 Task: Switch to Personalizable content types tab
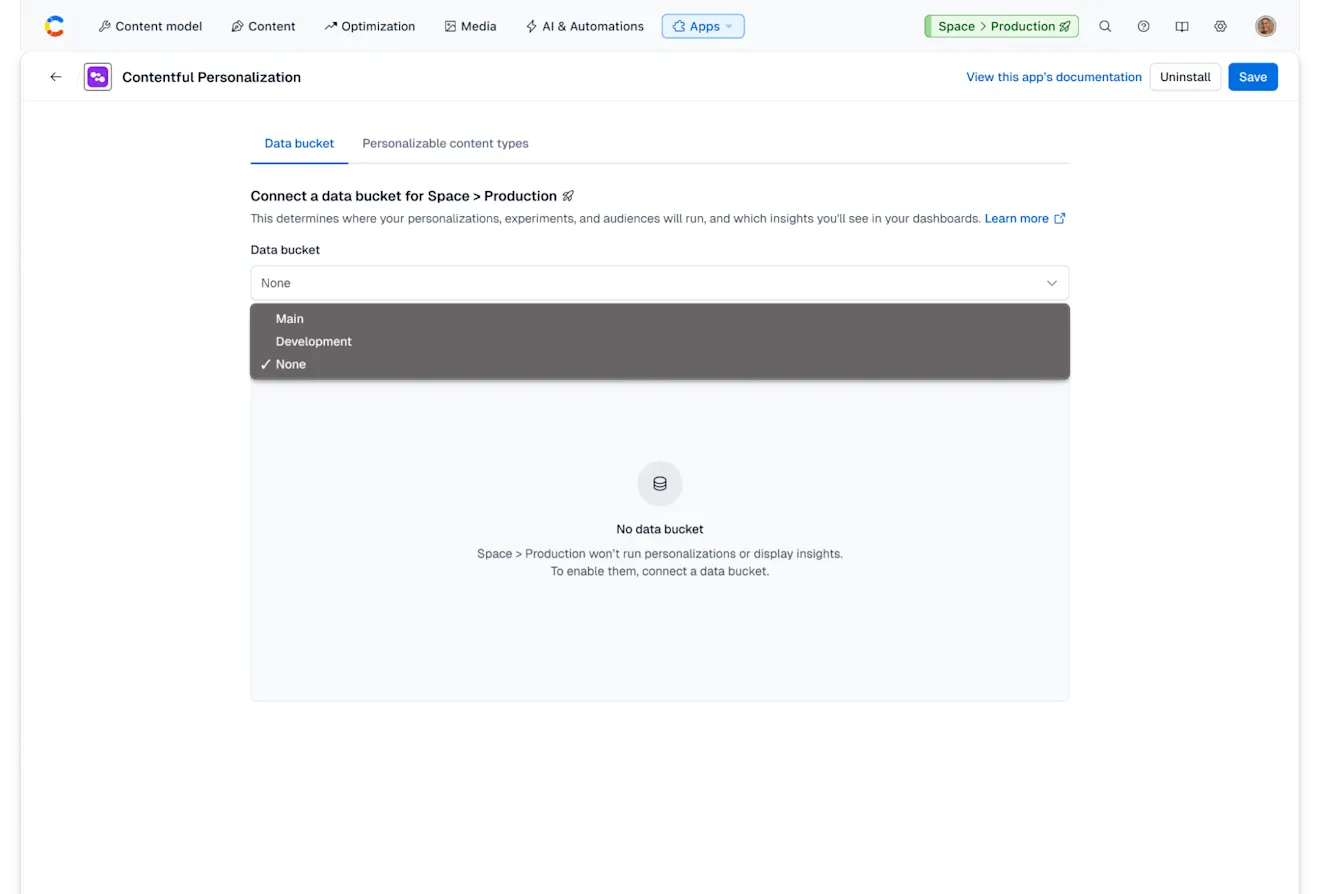[445, 143]
